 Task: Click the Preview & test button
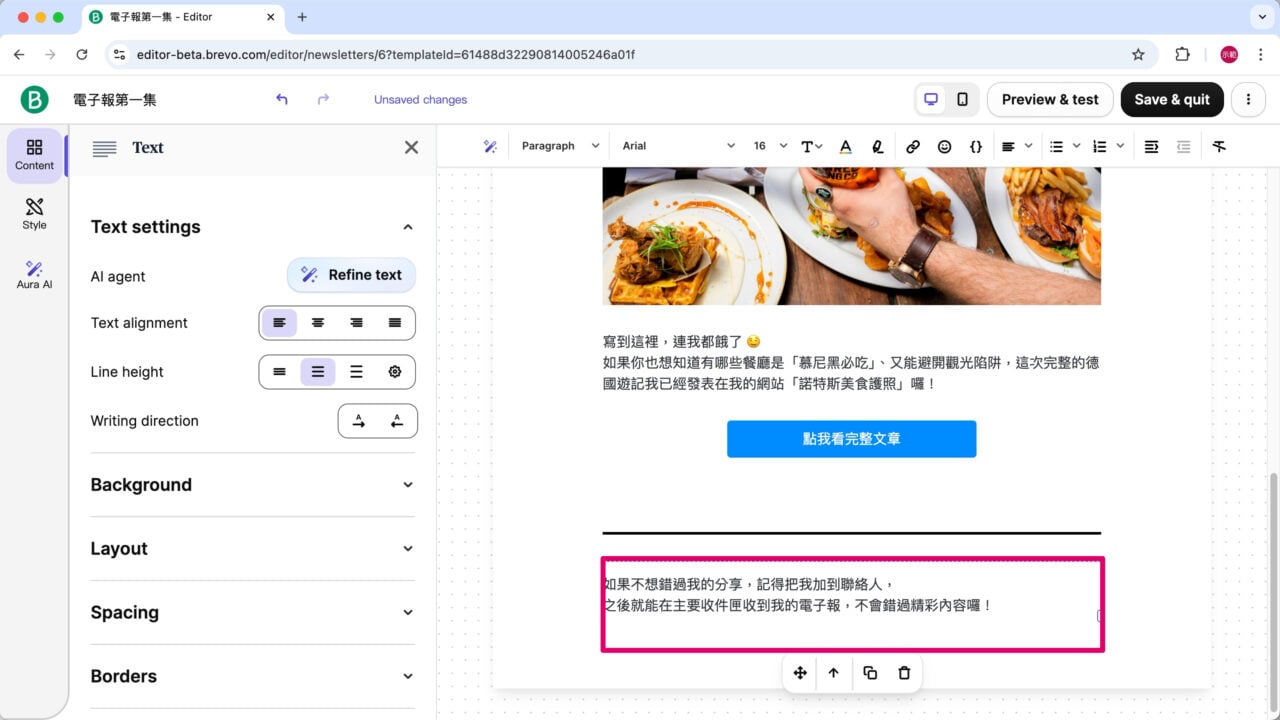(x=1049, y=99)
